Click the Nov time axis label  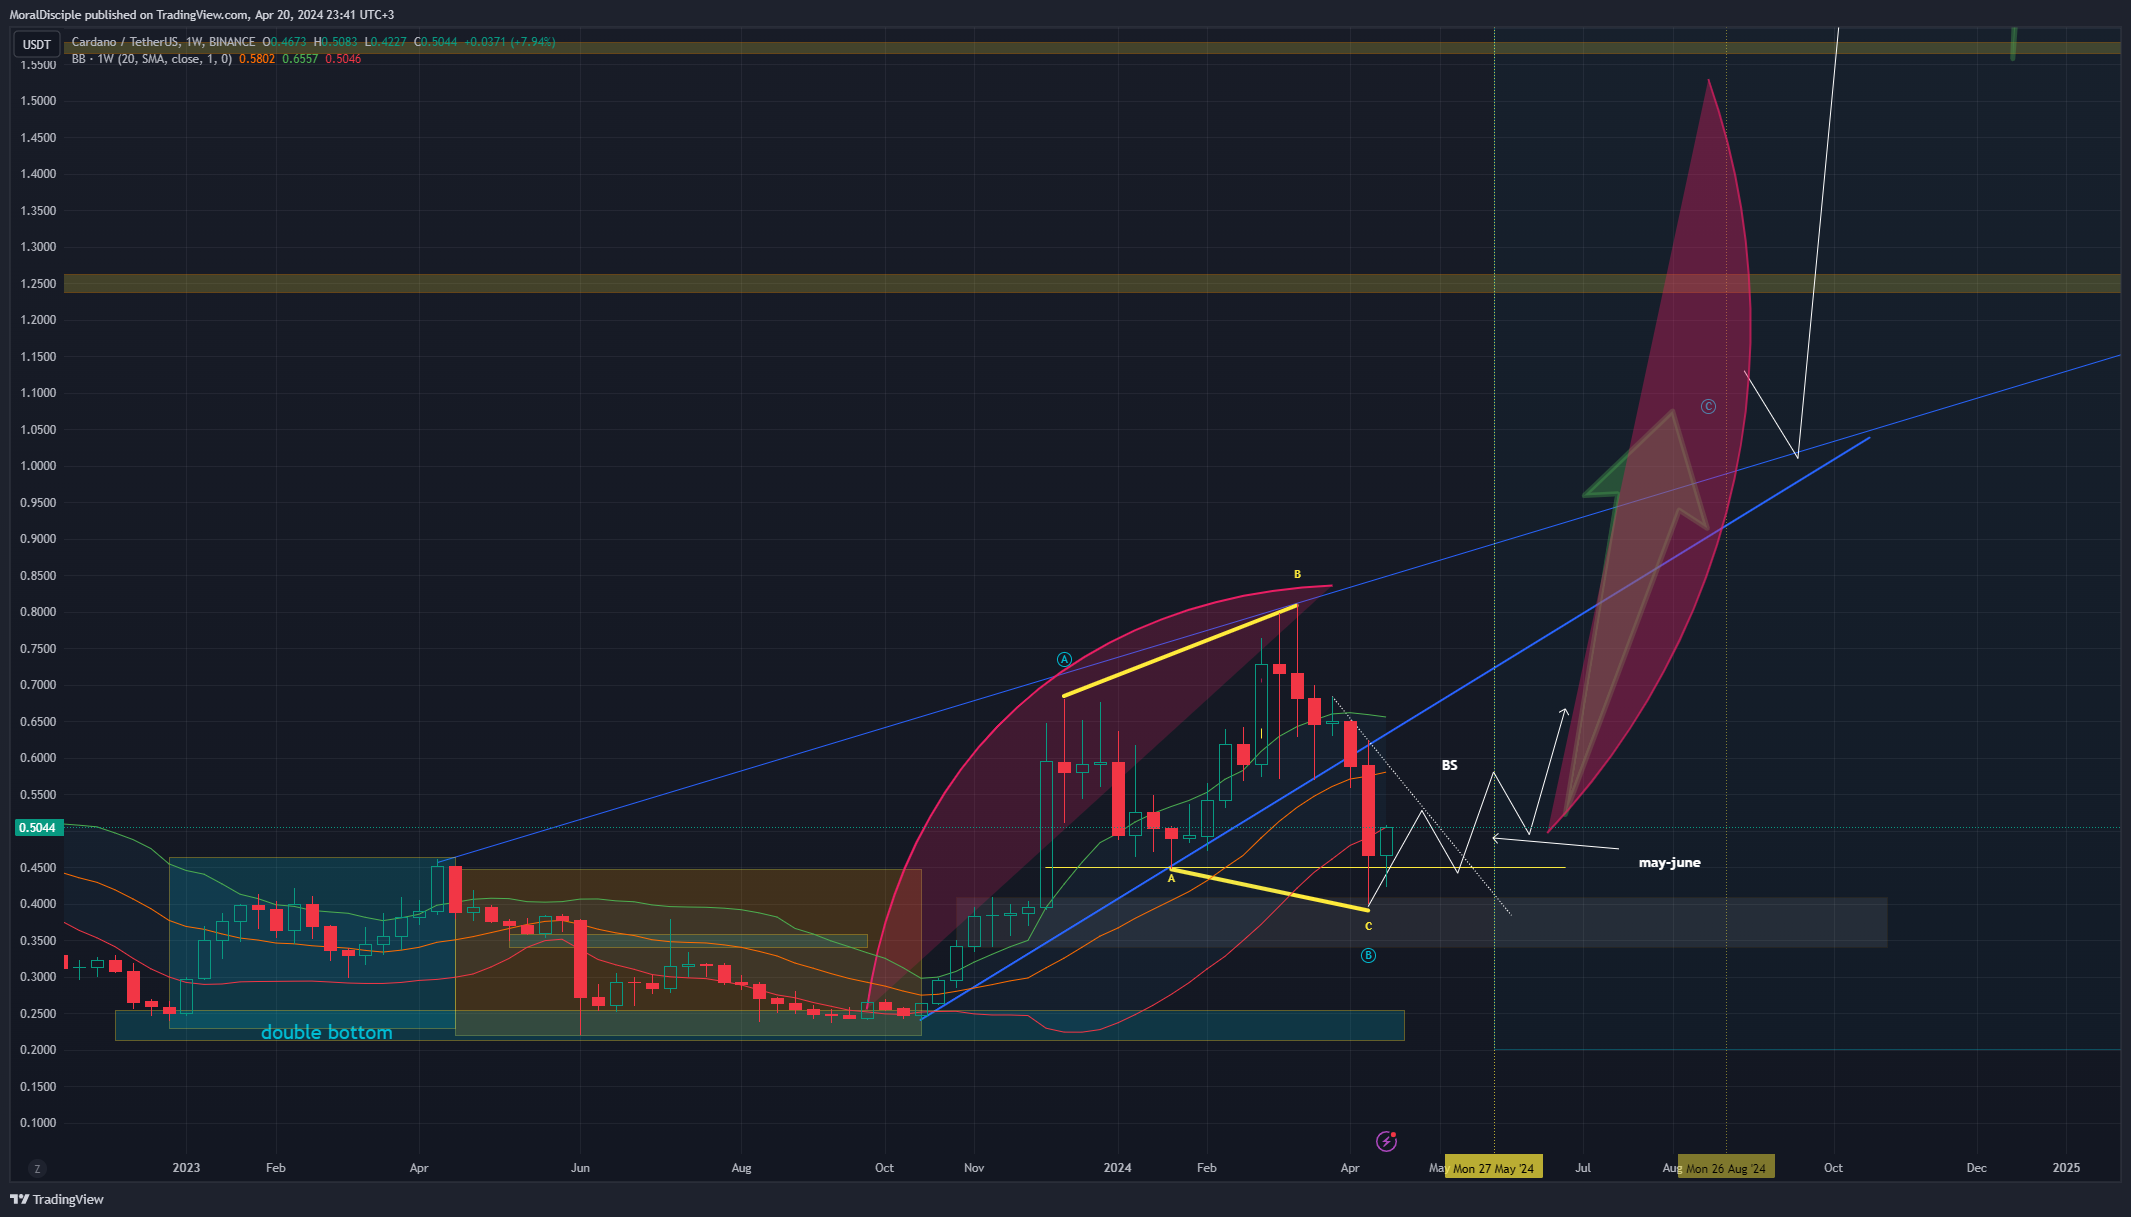coord(974,1168)
